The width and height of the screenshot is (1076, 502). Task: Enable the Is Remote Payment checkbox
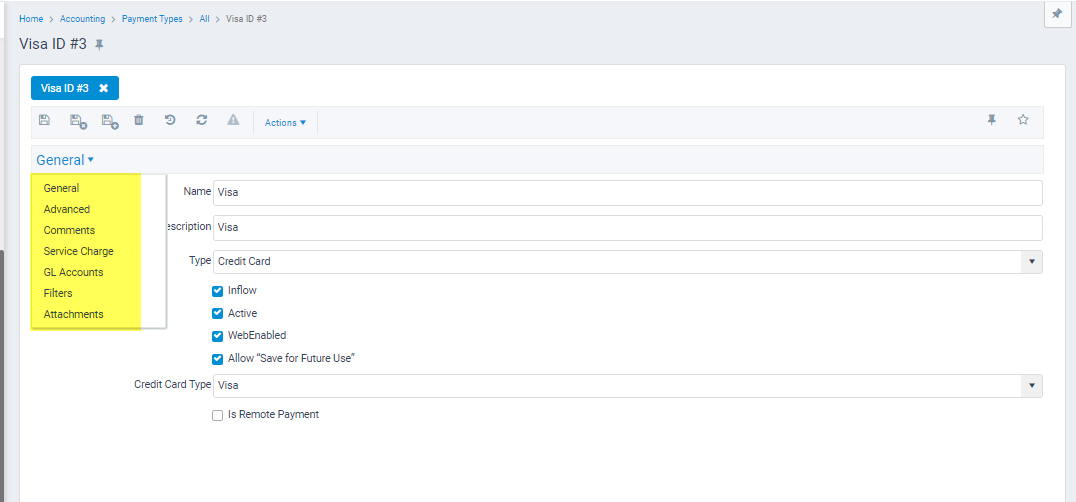(x=218, y=415)
